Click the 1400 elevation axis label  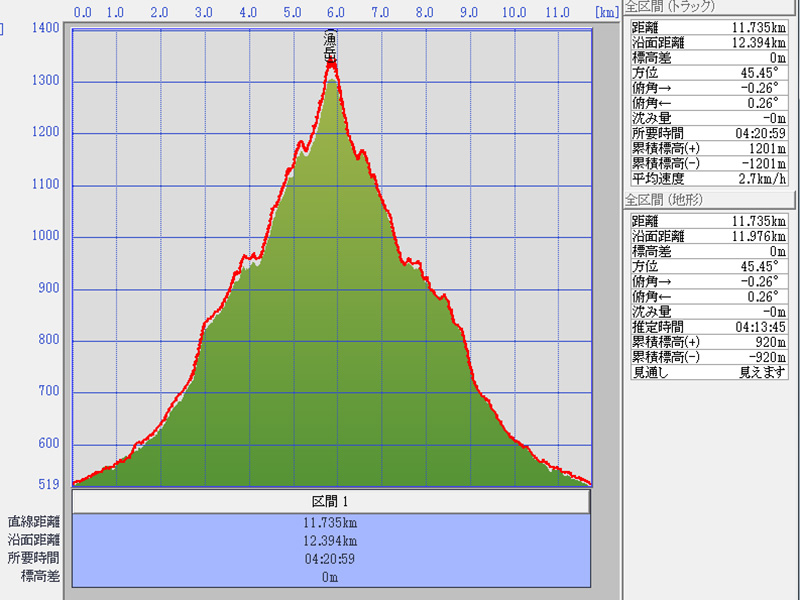tap(45, 28)
